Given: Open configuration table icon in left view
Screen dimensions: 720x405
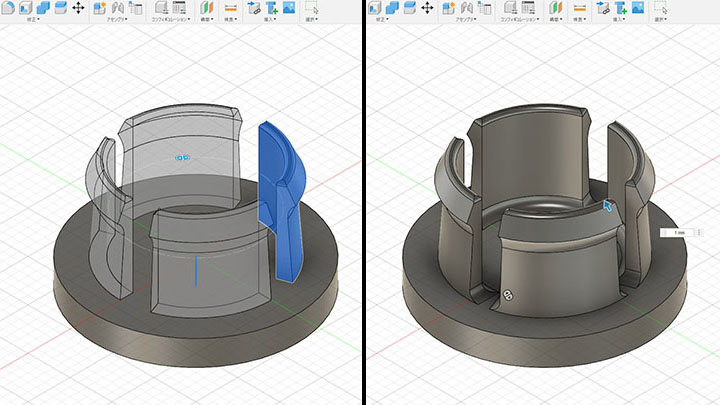Looking at the screenshot, I should (x=179, y=7).
